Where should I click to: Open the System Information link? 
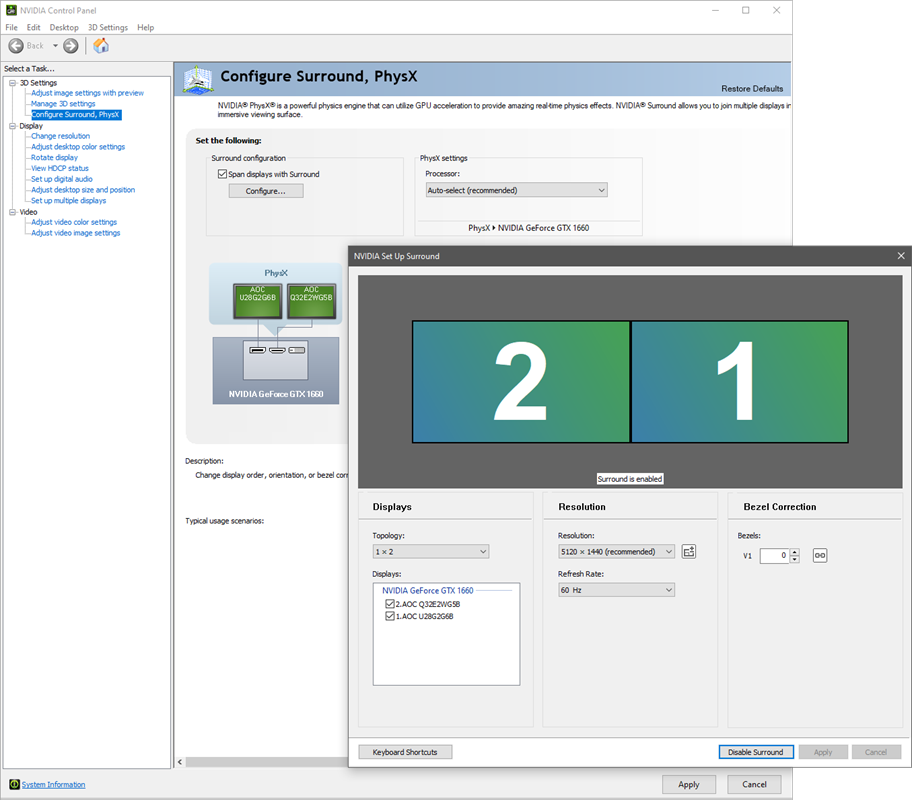point(54,784)
